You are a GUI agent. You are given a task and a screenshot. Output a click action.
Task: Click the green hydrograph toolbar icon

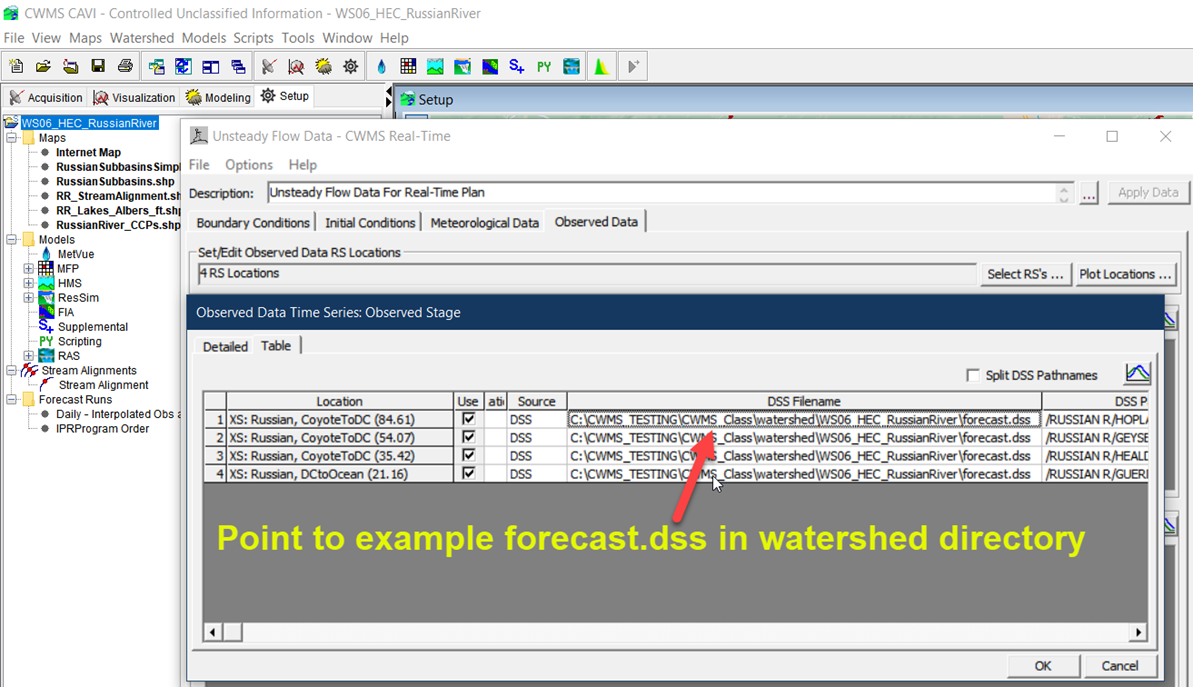(602, 67)
